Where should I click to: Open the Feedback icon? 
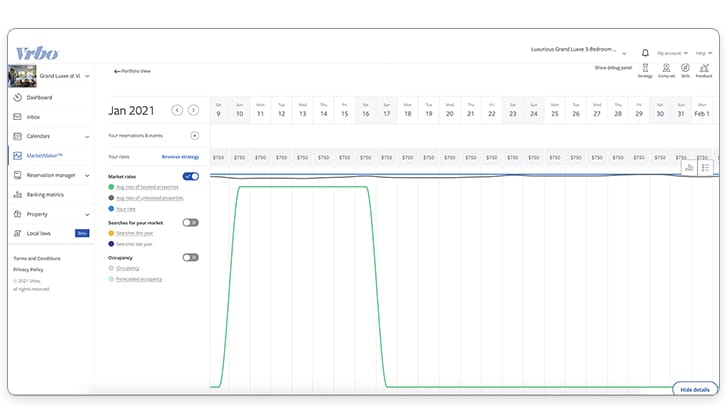(x=704, y=71)
